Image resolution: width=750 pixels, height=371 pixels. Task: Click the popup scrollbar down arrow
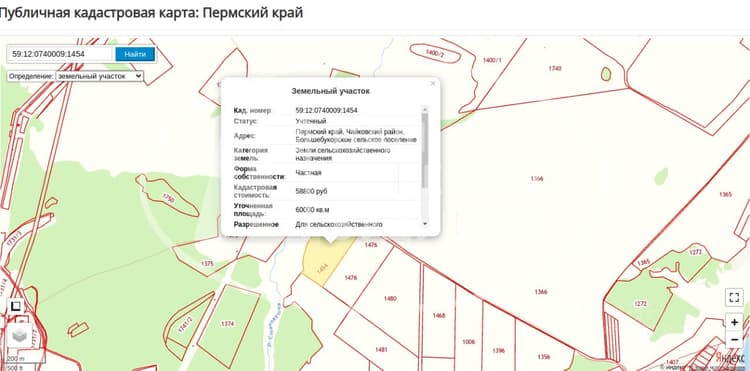(x=425, y=224)
